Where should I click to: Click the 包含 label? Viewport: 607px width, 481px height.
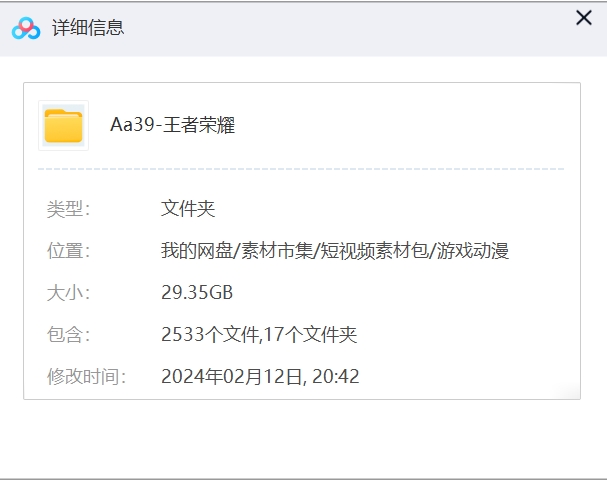pos(68,335)
